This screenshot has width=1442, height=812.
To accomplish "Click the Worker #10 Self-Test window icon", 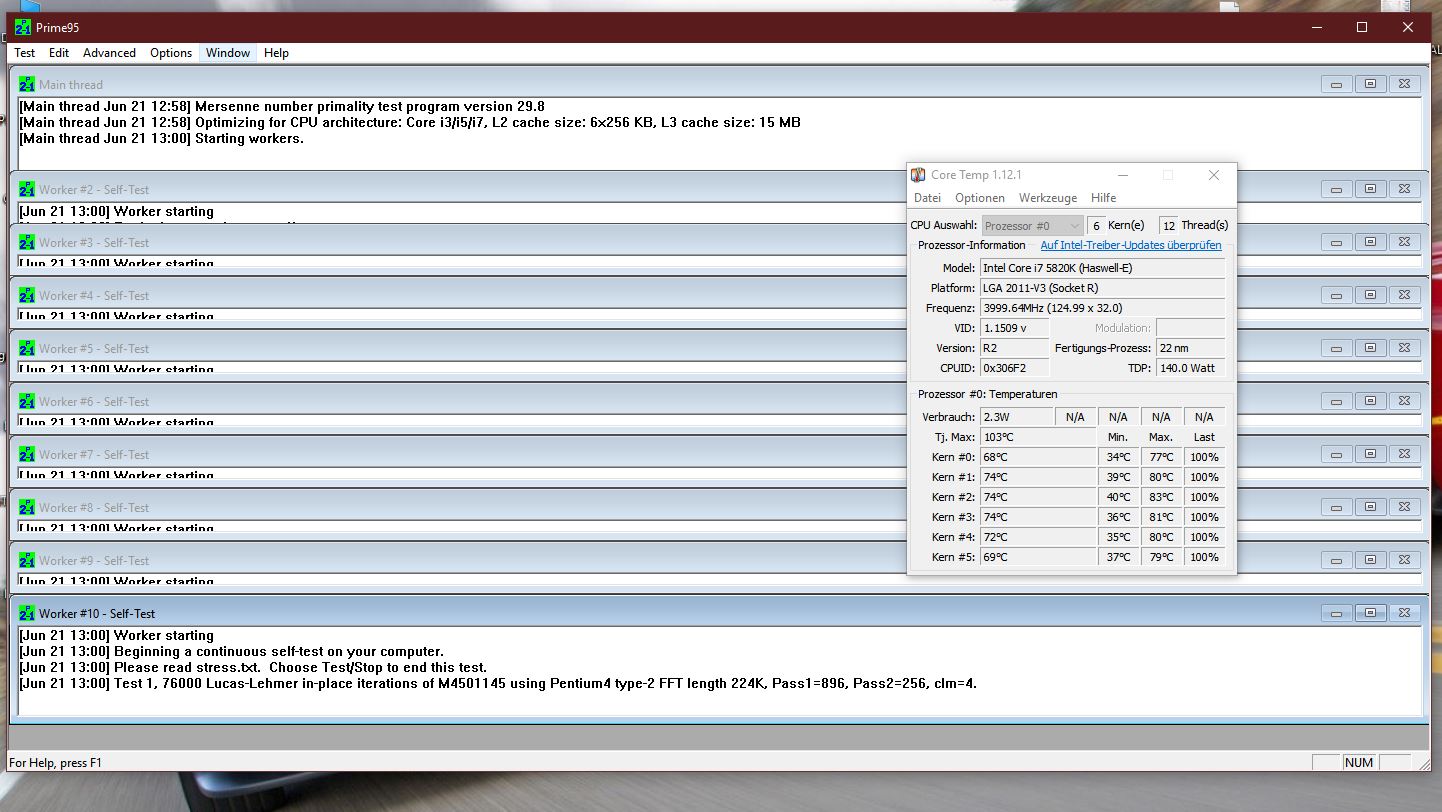I will tap(27, 613).
